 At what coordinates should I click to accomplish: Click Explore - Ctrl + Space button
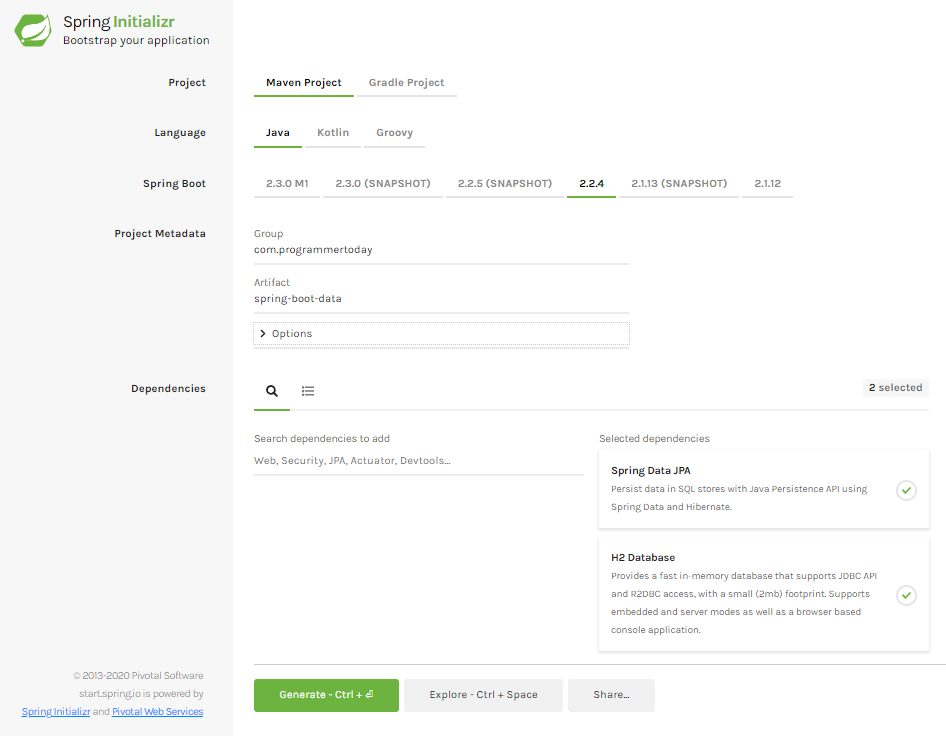coord(483,695)
